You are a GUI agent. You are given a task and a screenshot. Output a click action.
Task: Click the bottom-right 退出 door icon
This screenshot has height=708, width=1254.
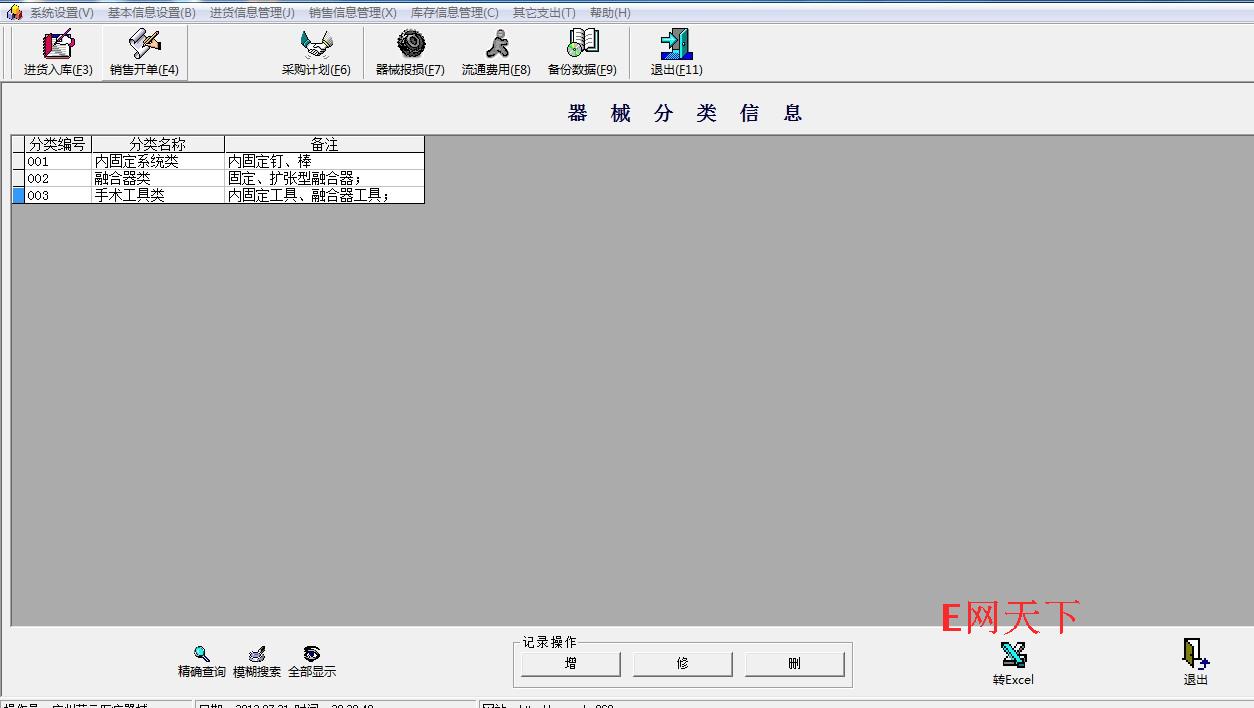(1196, 662)
